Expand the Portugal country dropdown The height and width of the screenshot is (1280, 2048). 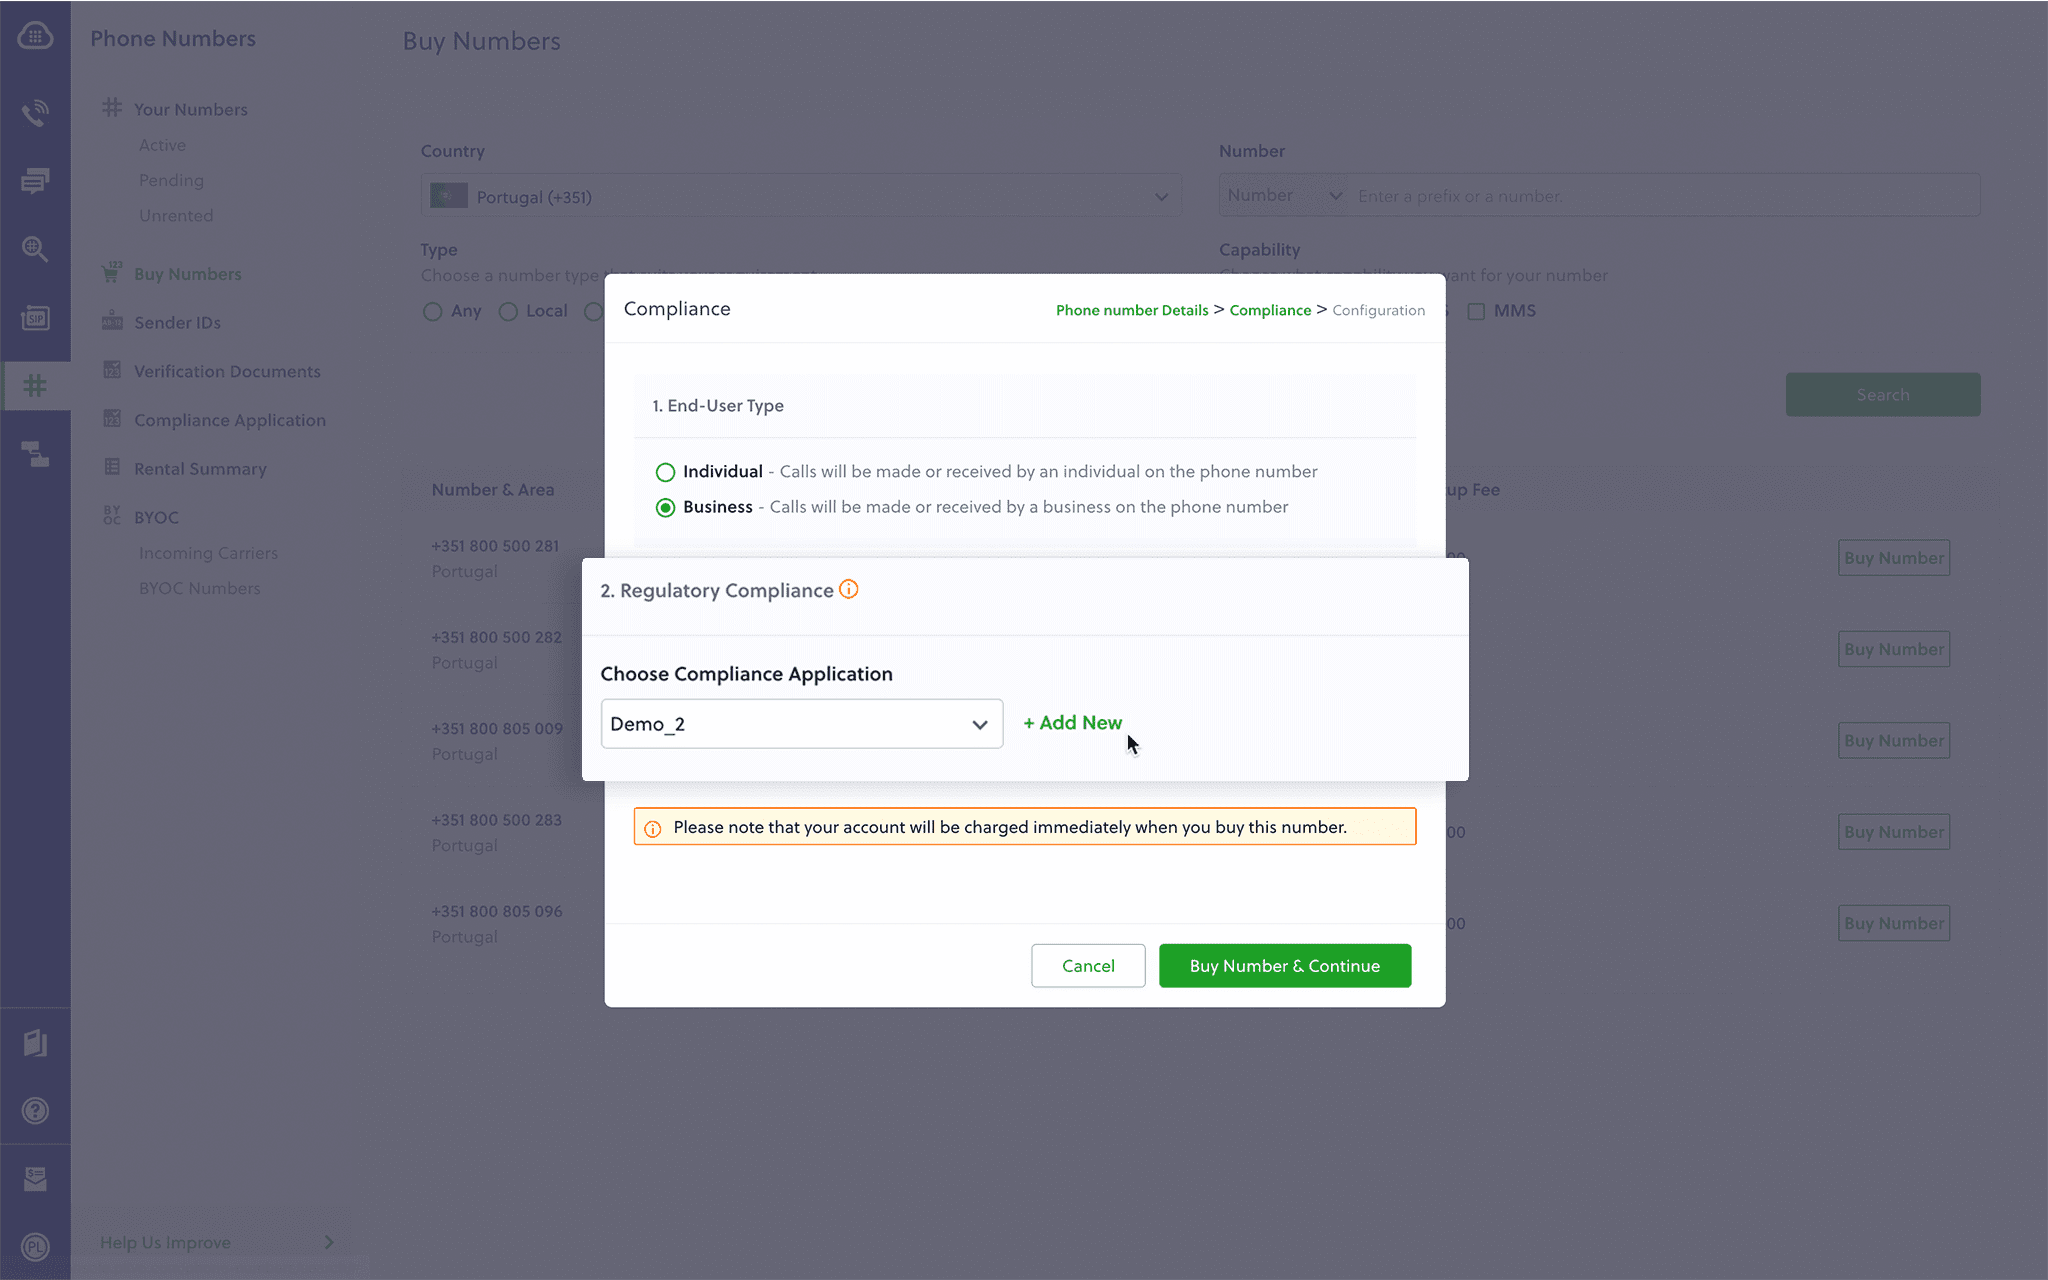click(x=801, y=197)
